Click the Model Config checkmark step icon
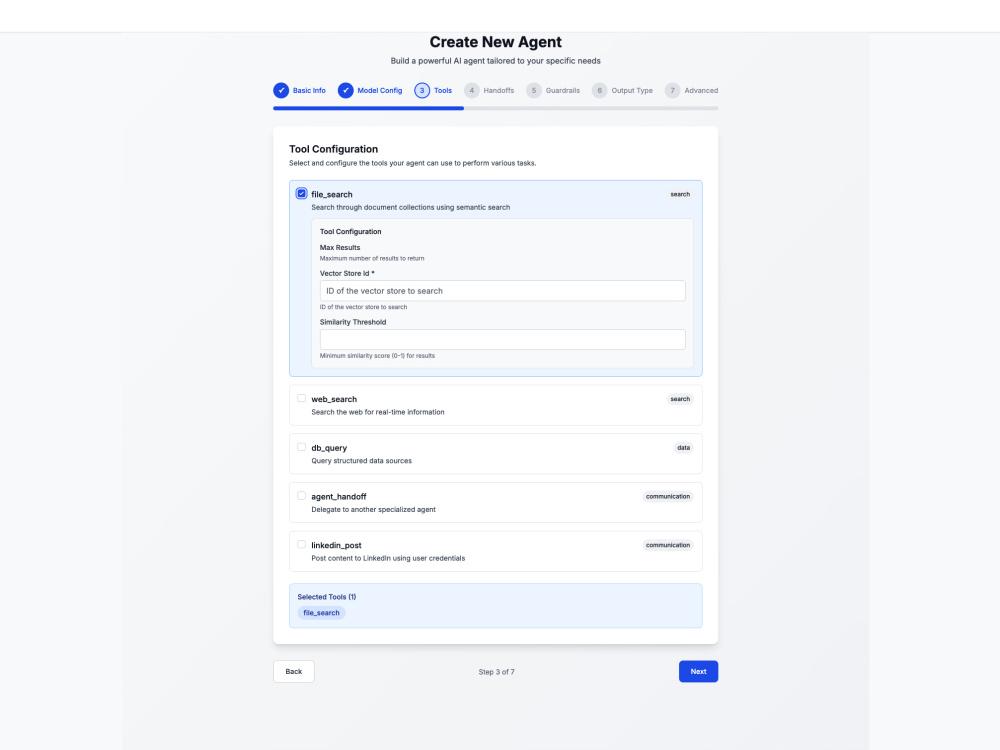The height and width of the screenshot is (750, 1000). point(346,91)
